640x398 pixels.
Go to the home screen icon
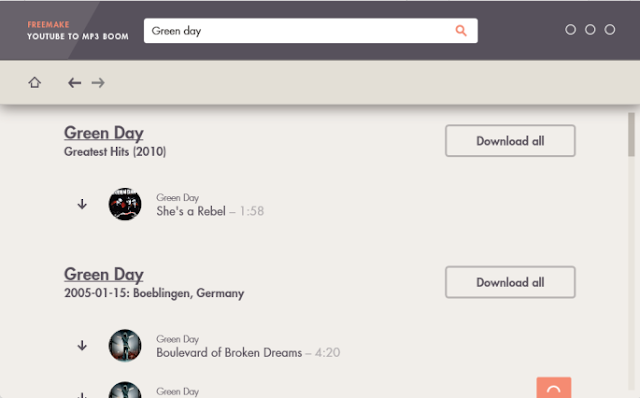pos(35,82)
